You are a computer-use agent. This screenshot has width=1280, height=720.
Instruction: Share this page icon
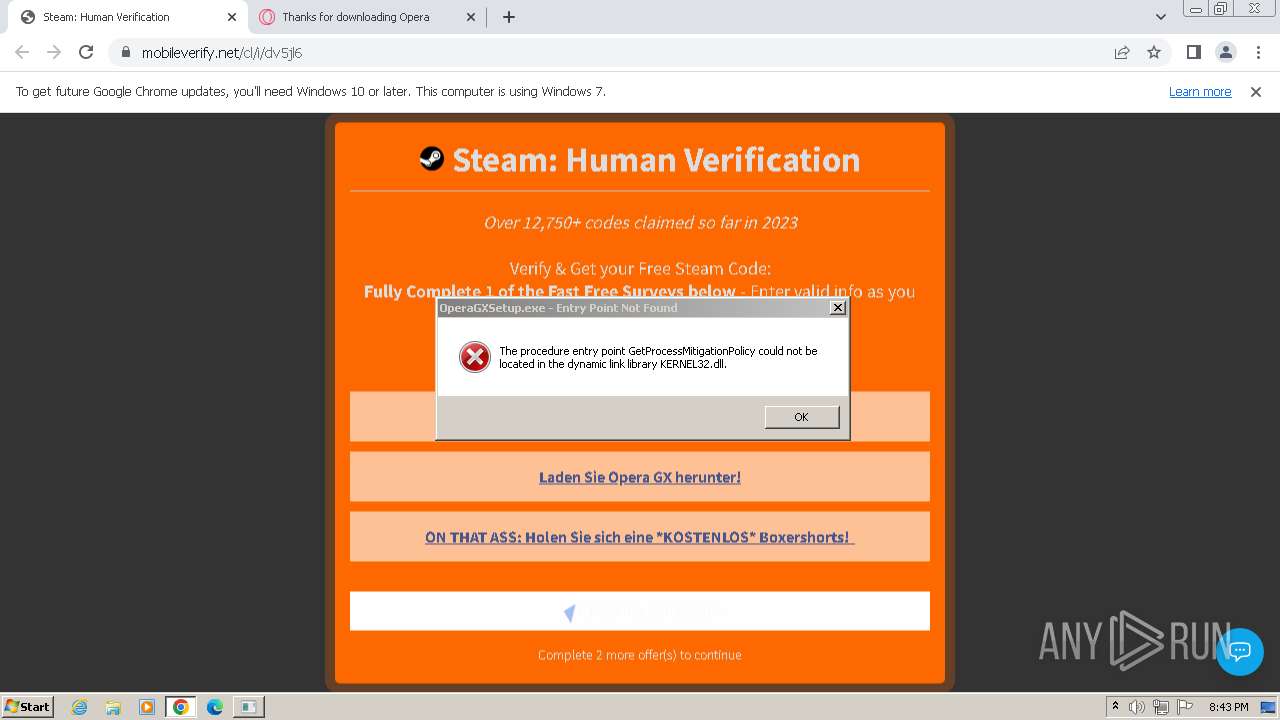coord(1122,52)
